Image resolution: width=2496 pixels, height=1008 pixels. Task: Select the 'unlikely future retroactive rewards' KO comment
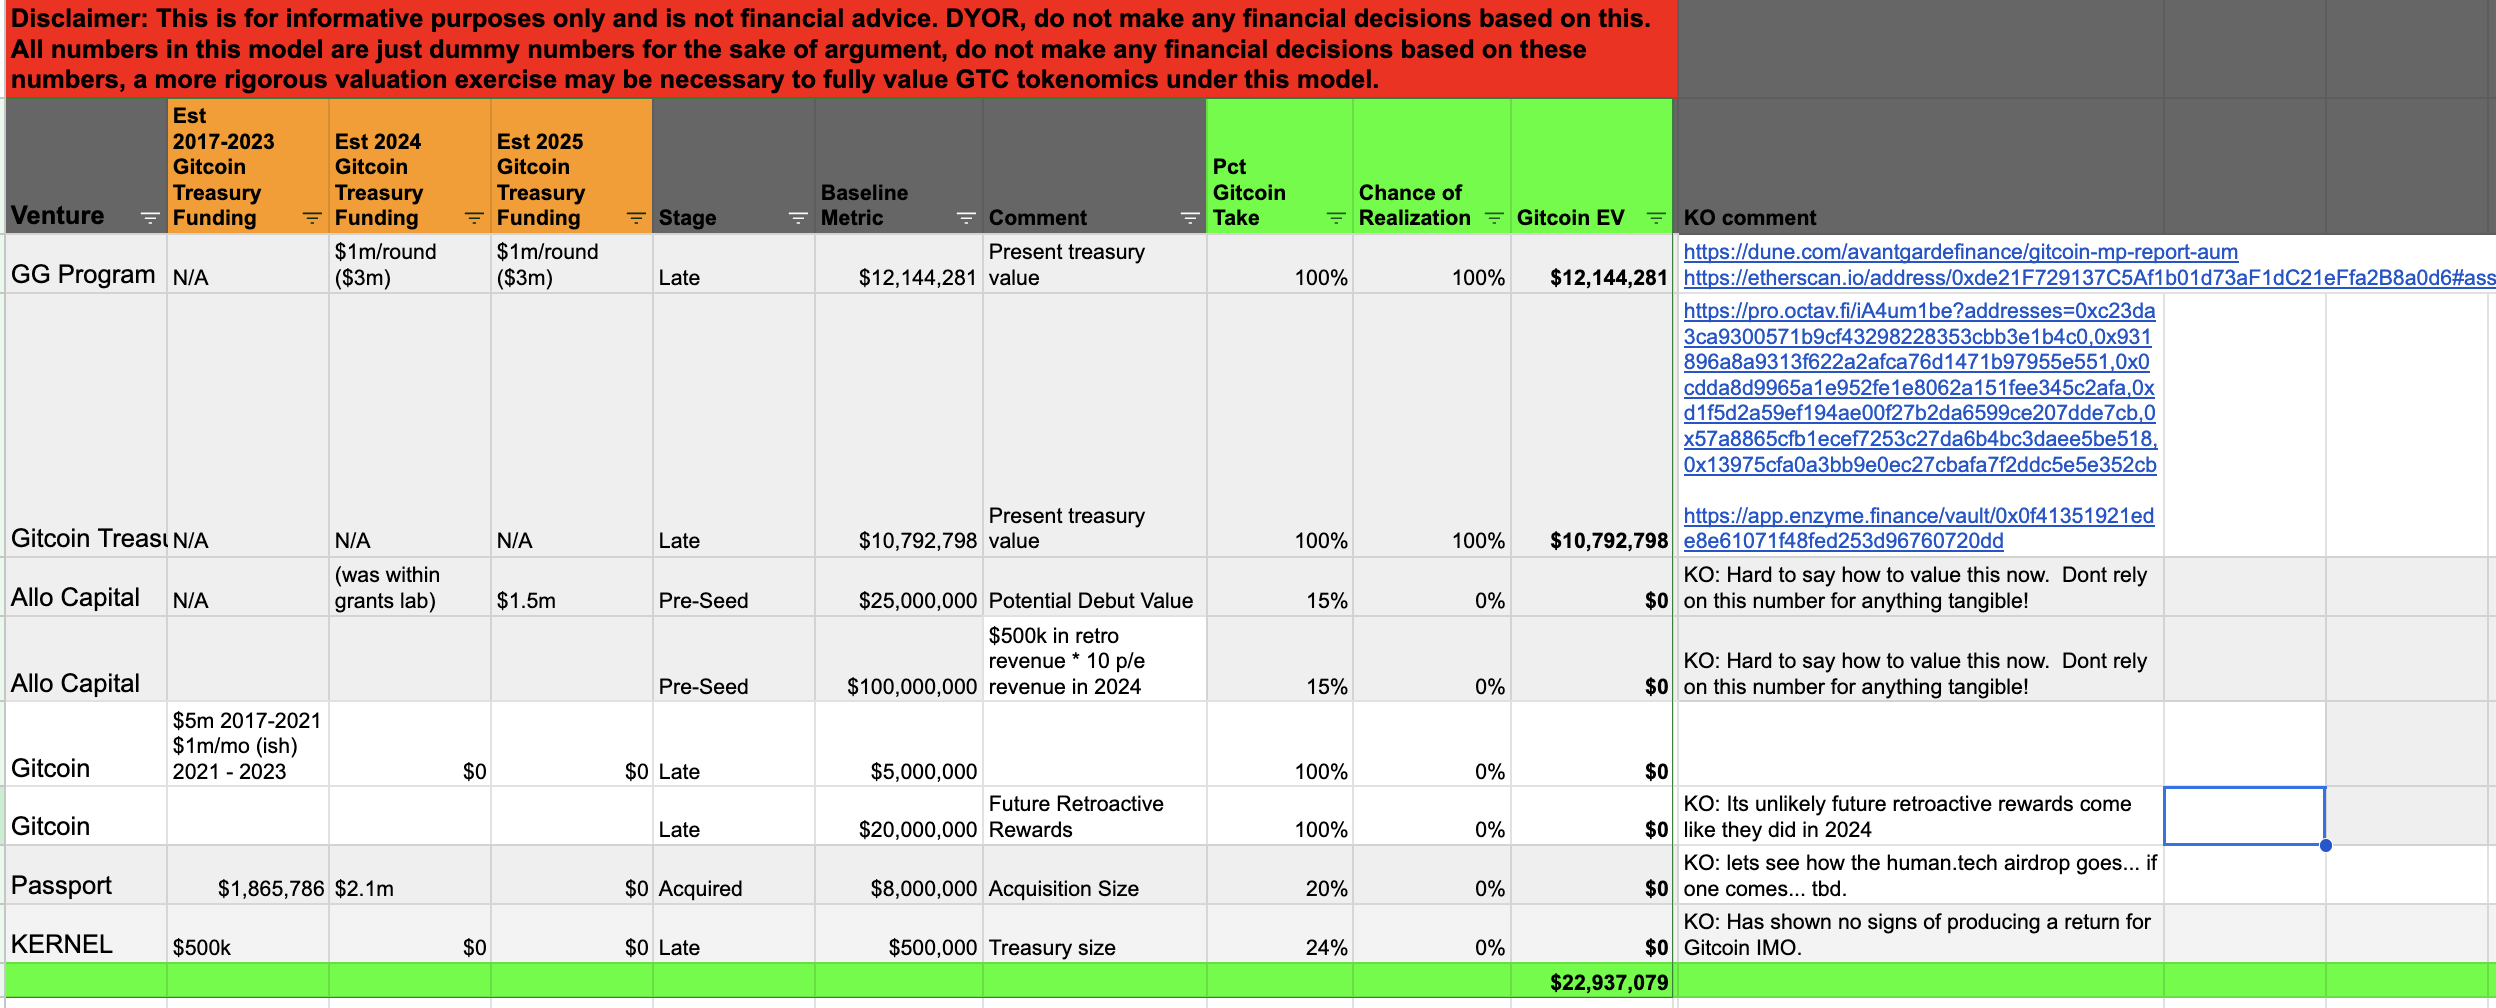point(1920,816)
